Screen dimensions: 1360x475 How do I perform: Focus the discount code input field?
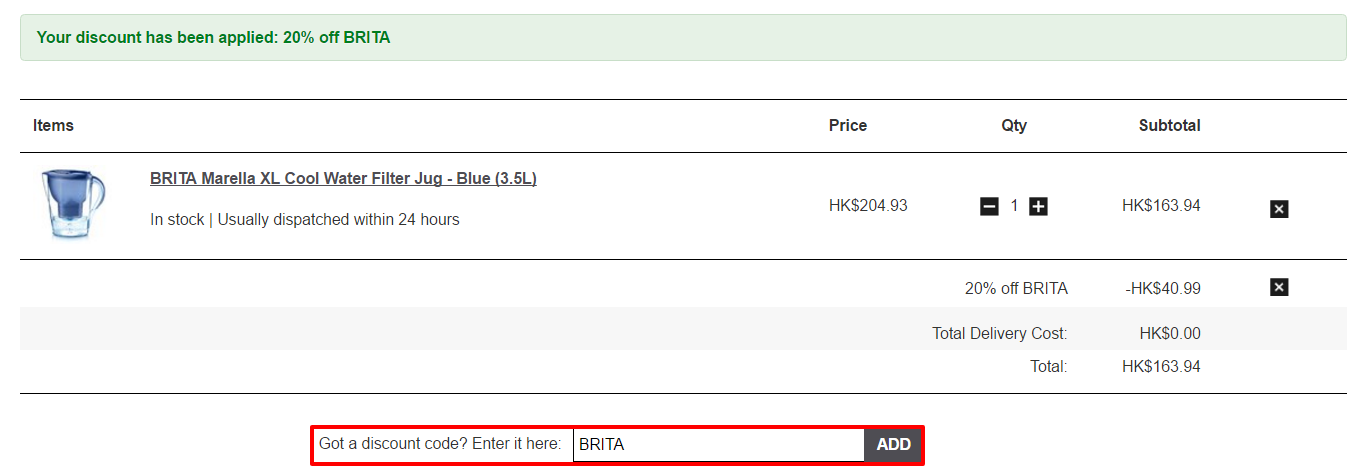coord(718,445)
